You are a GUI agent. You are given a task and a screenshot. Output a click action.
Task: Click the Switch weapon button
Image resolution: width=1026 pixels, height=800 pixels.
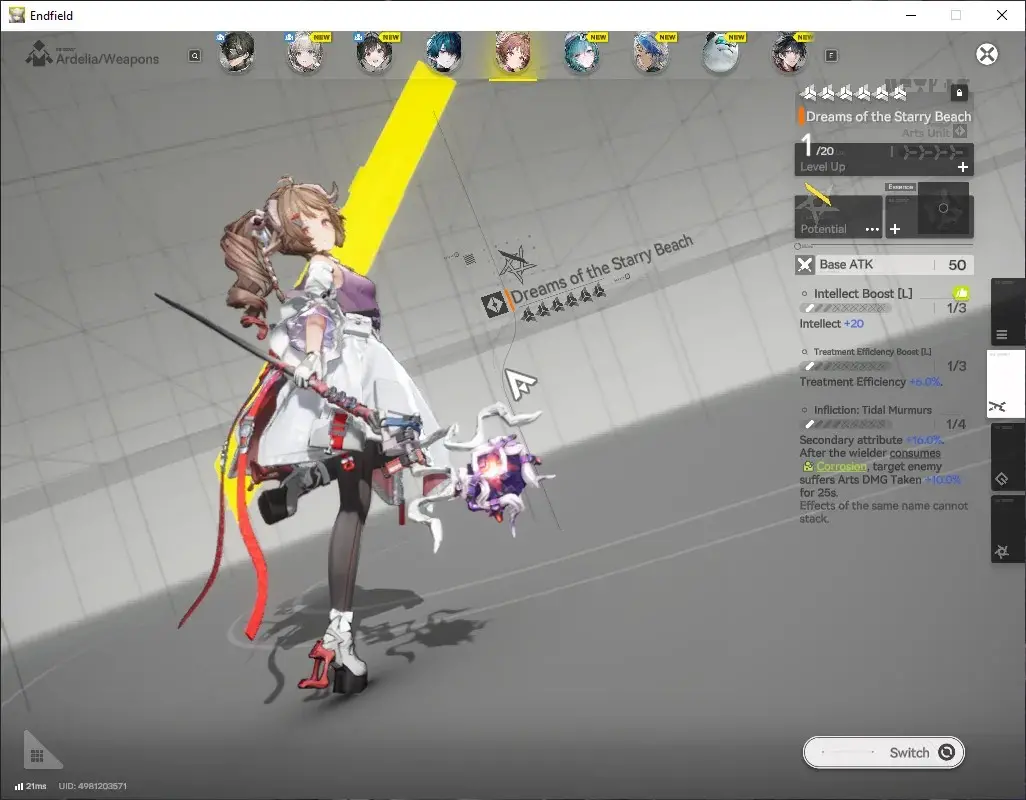pos(883,753)
